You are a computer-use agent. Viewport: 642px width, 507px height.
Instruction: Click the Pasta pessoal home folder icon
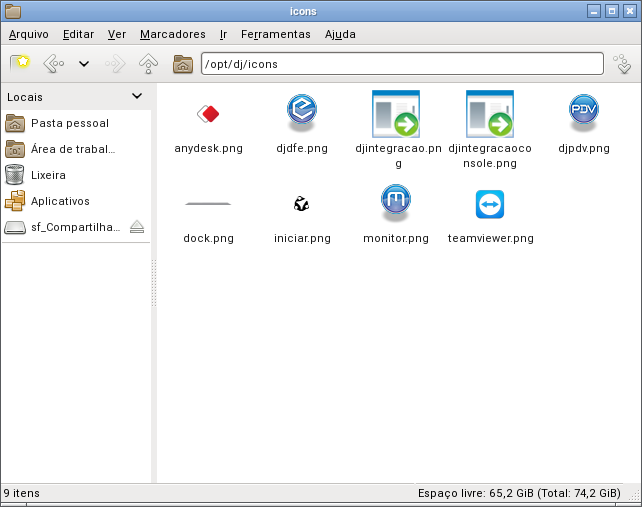(x=15, y=123)
